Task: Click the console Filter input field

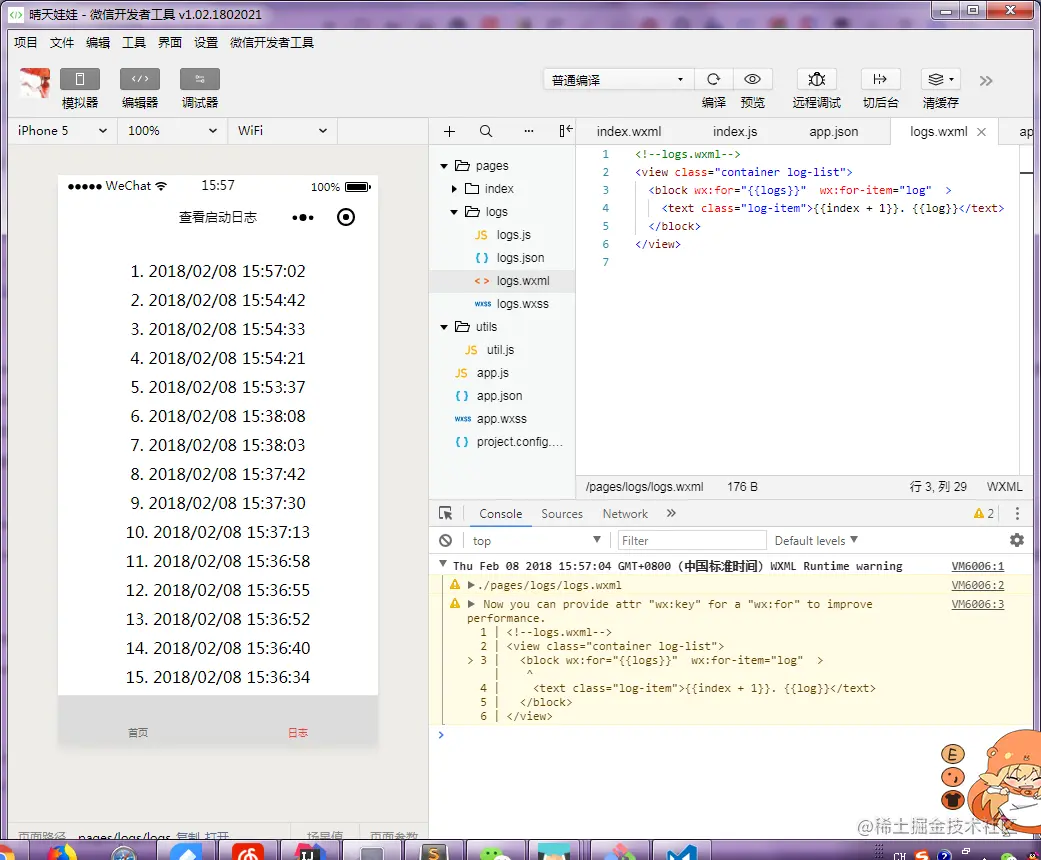Action: coord(692,541)
